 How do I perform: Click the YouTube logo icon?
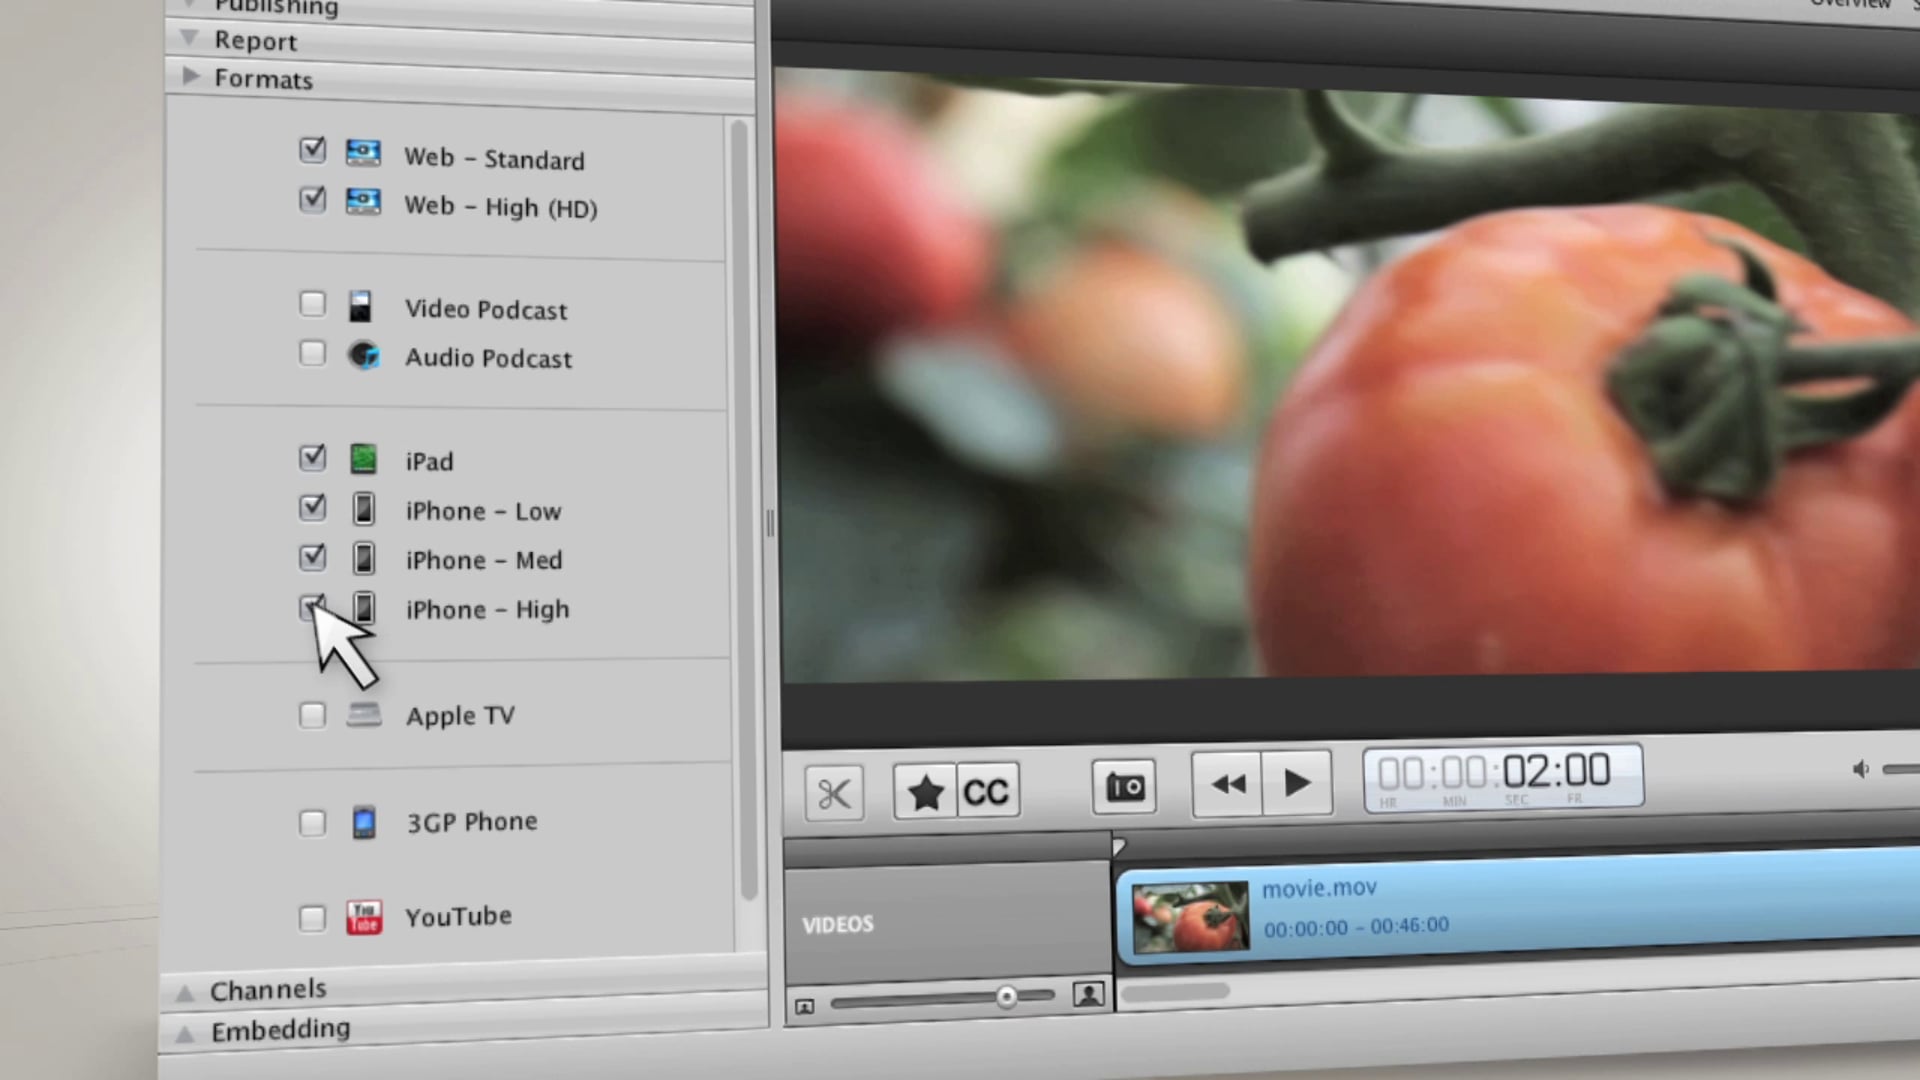pyautogui.click(x=364, y=917)
